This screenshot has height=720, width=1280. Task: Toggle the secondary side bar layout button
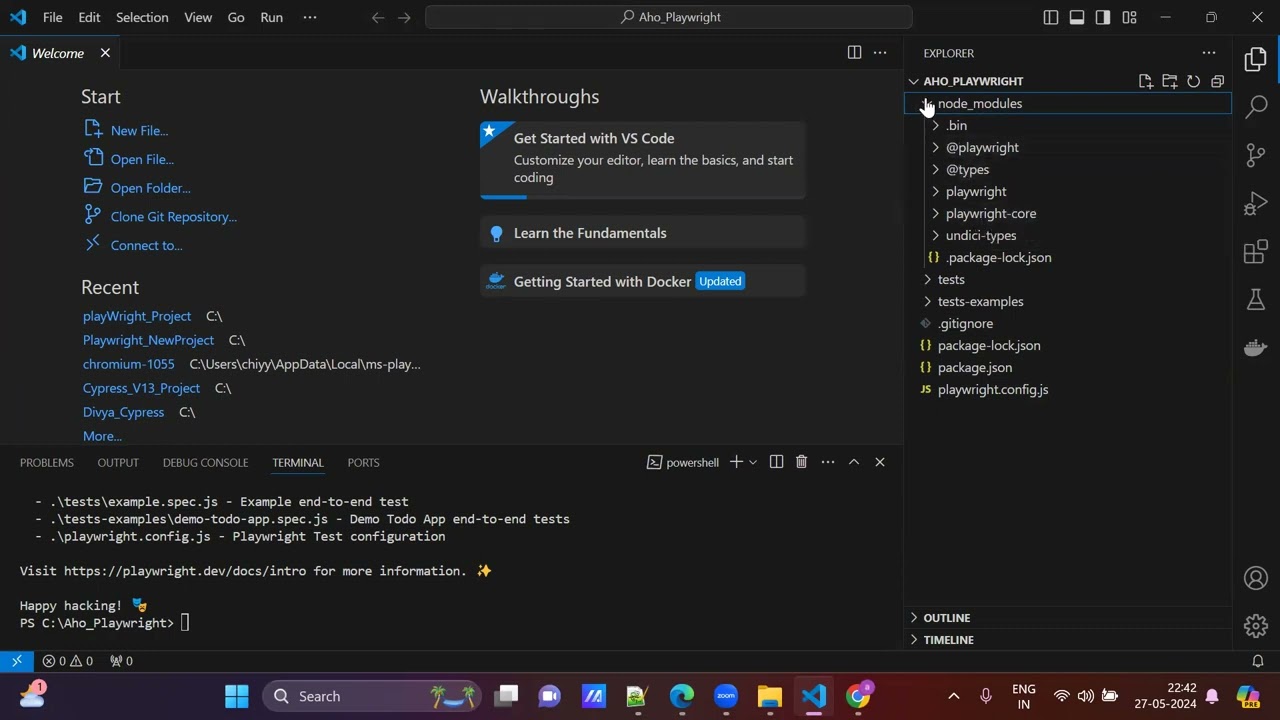tap(1103, 17)
